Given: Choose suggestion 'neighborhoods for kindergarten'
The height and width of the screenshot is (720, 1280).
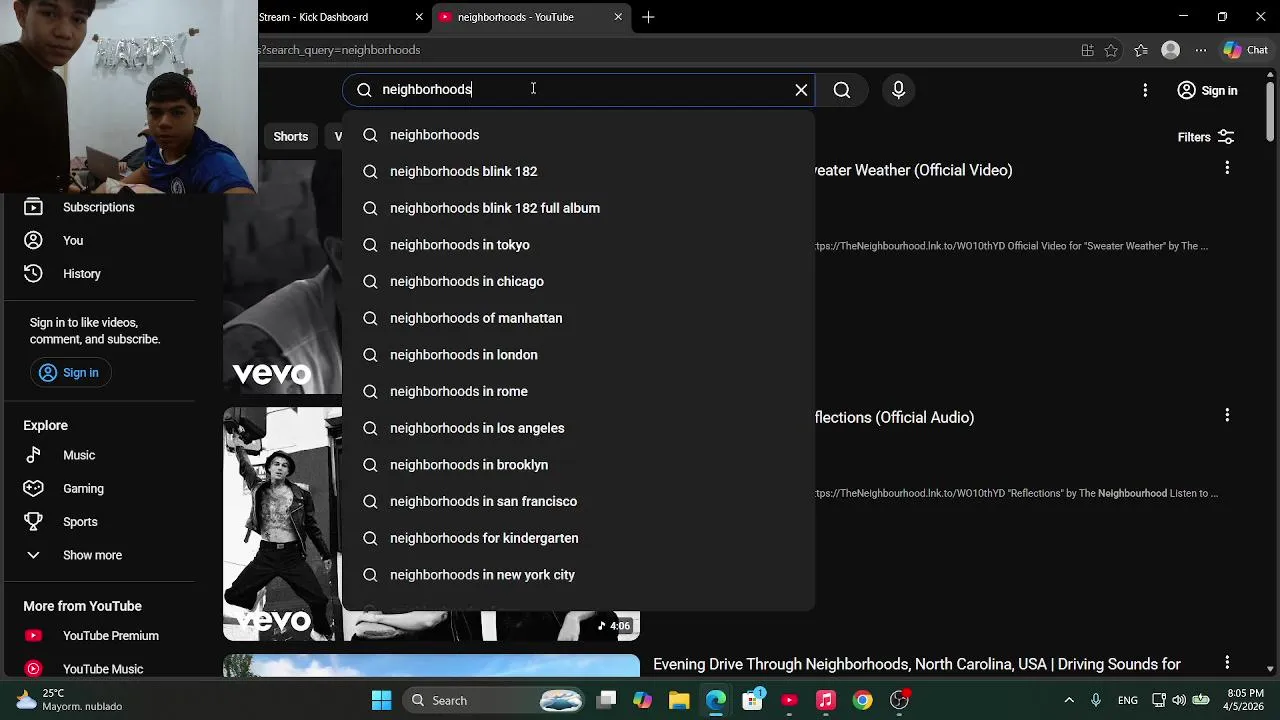Looking at the screenshot, I should [x=578, y=538].
